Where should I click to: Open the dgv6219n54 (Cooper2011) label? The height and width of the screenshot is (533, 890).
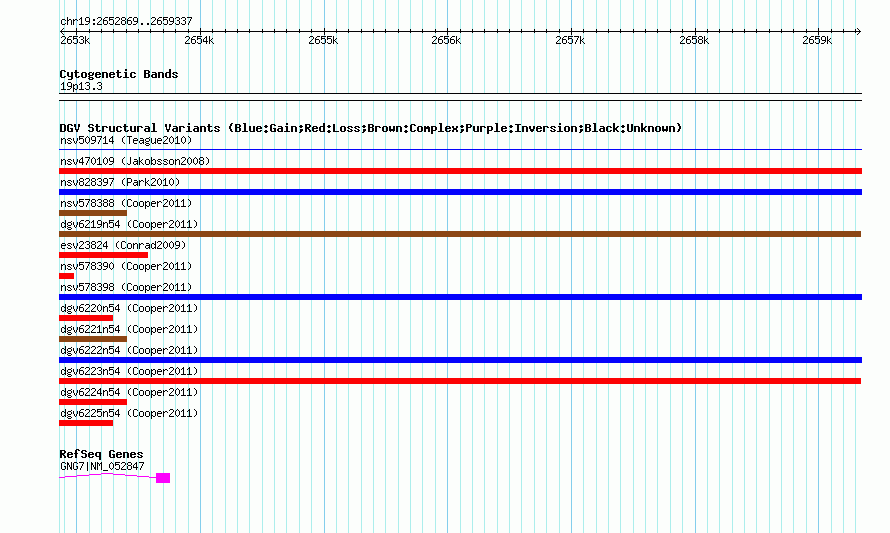click(129, 224)
